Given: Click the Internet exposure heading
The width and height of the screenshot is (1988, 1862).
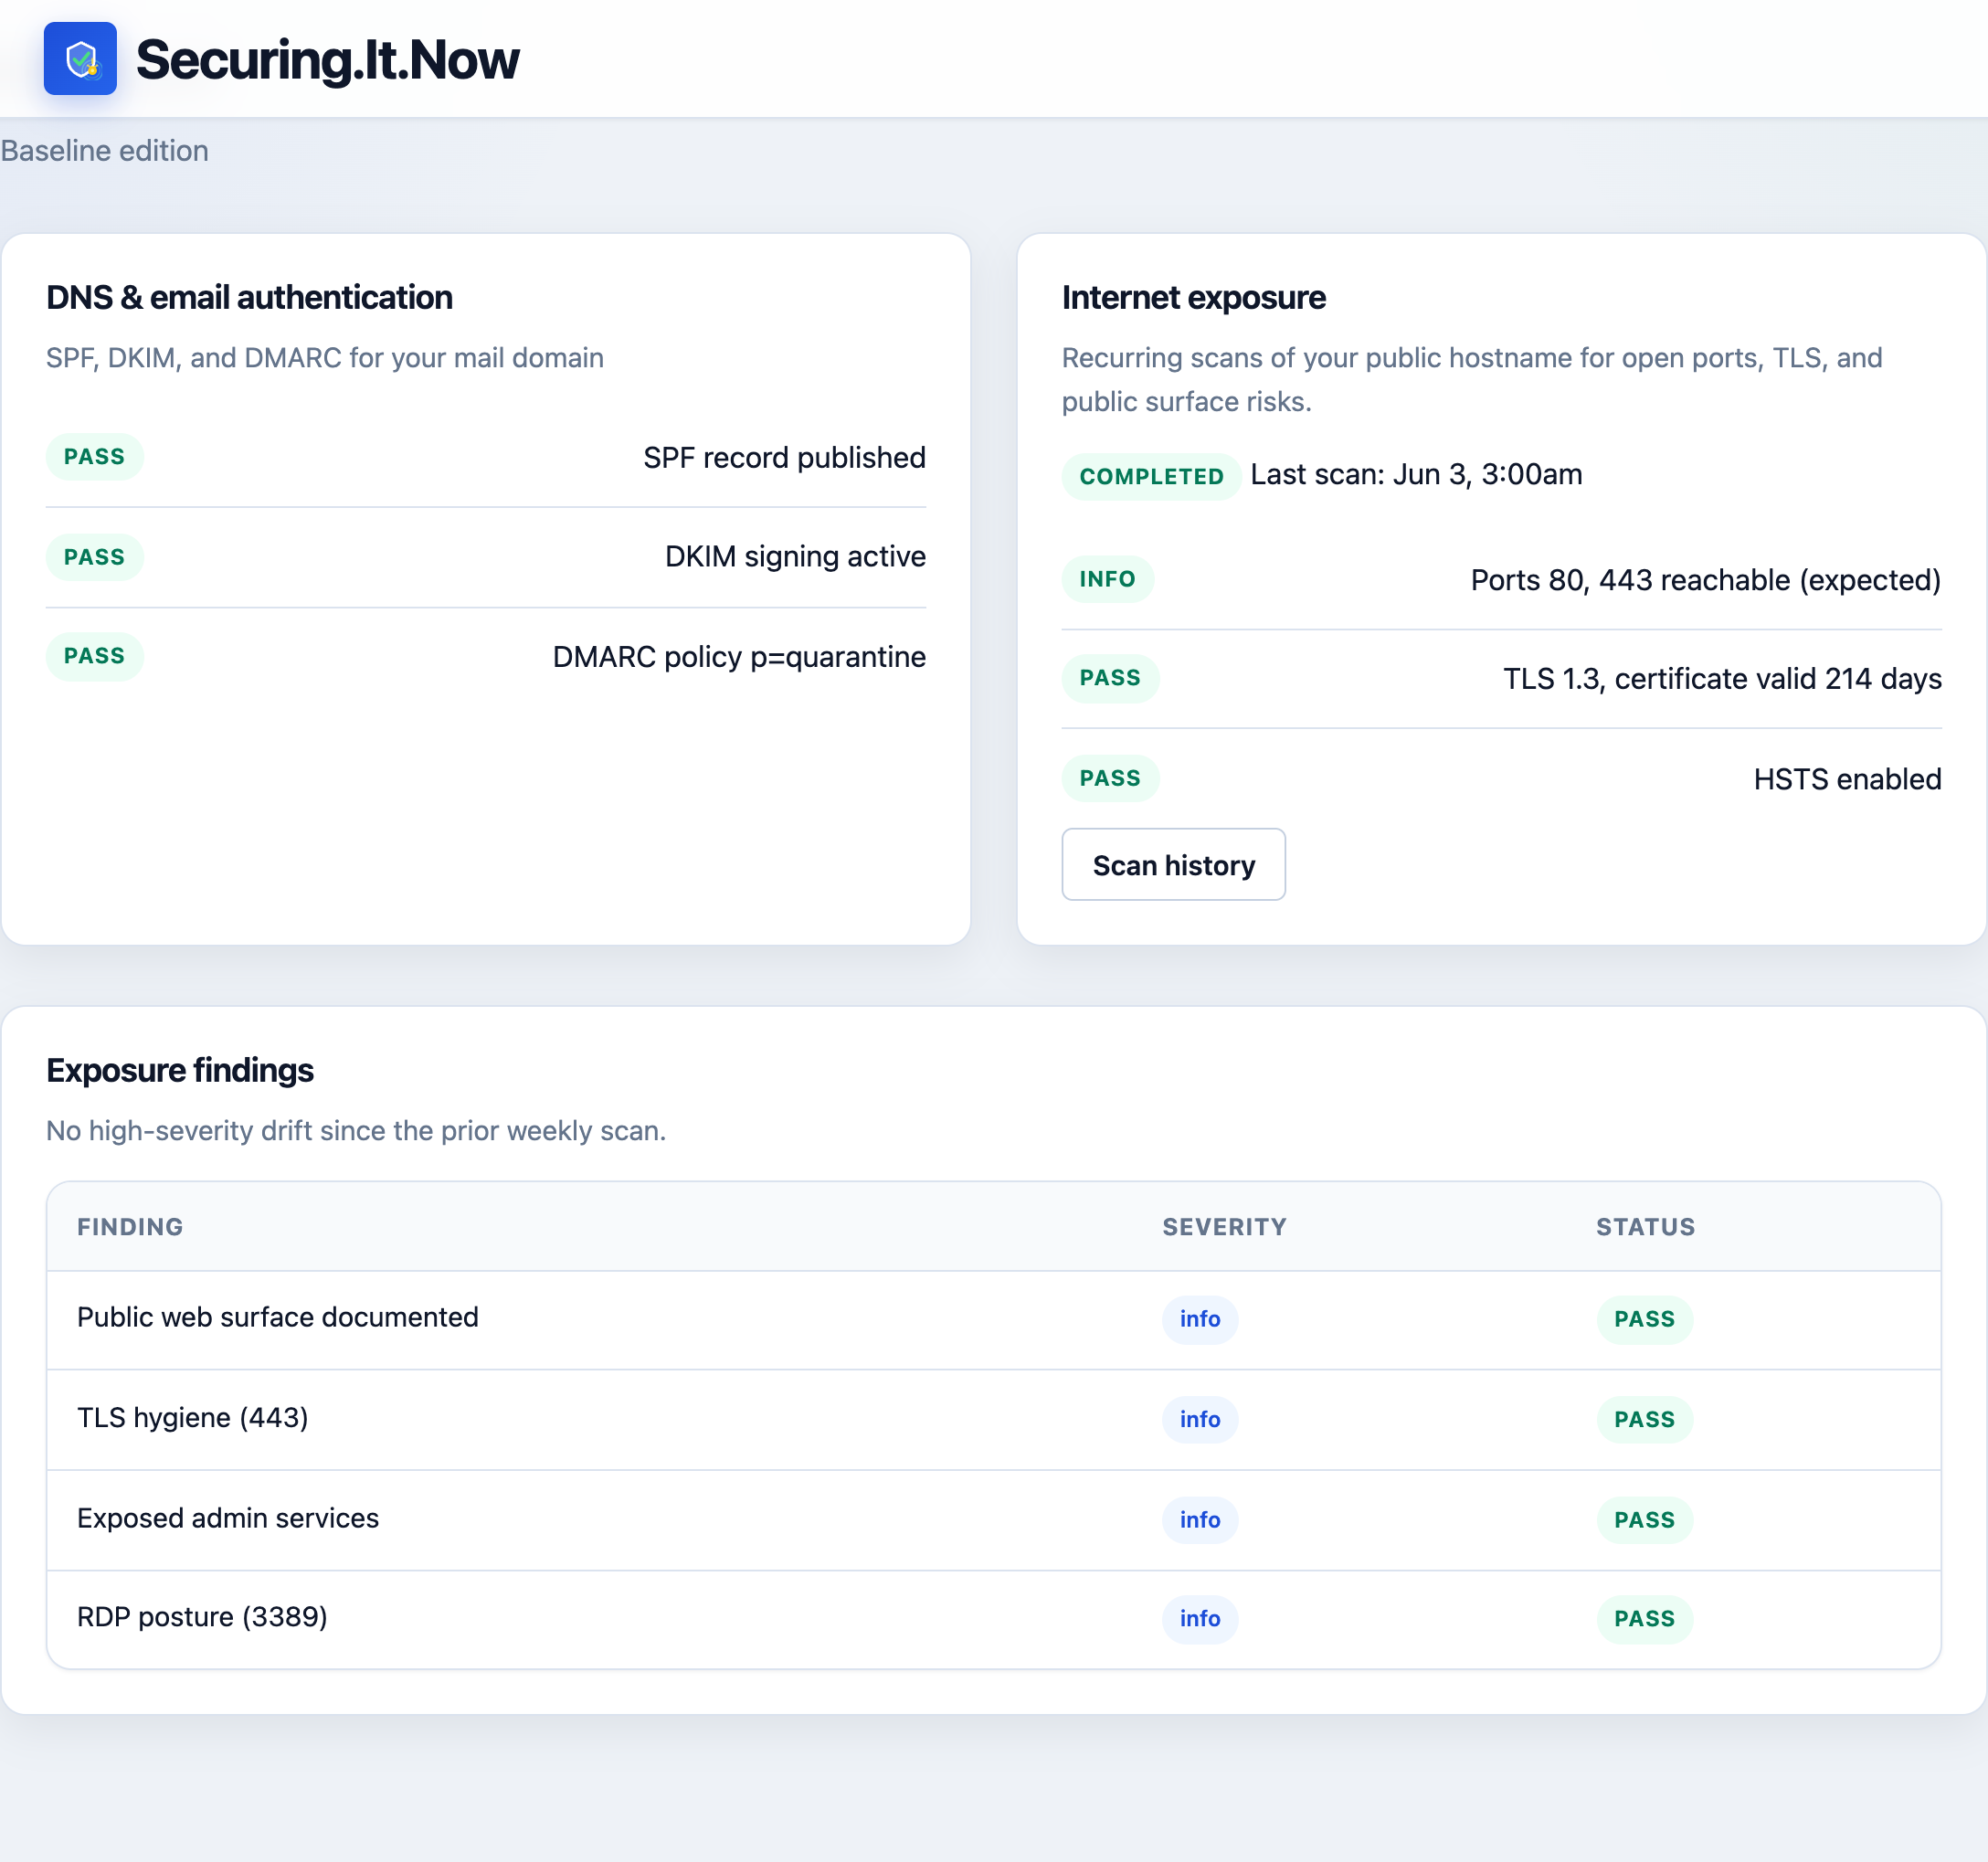Looking at the screenshot, I should point(1193,298).
